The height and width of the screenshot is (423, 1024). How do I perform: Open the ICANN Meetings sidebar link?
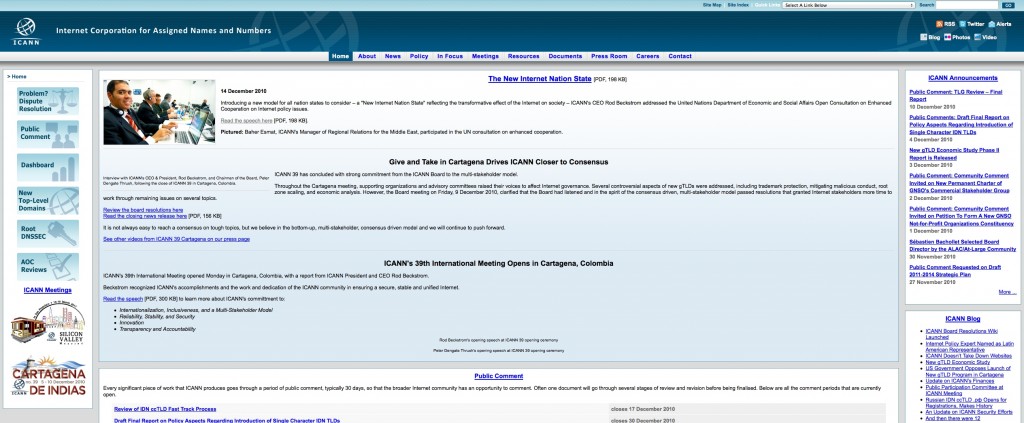point(48,290)
